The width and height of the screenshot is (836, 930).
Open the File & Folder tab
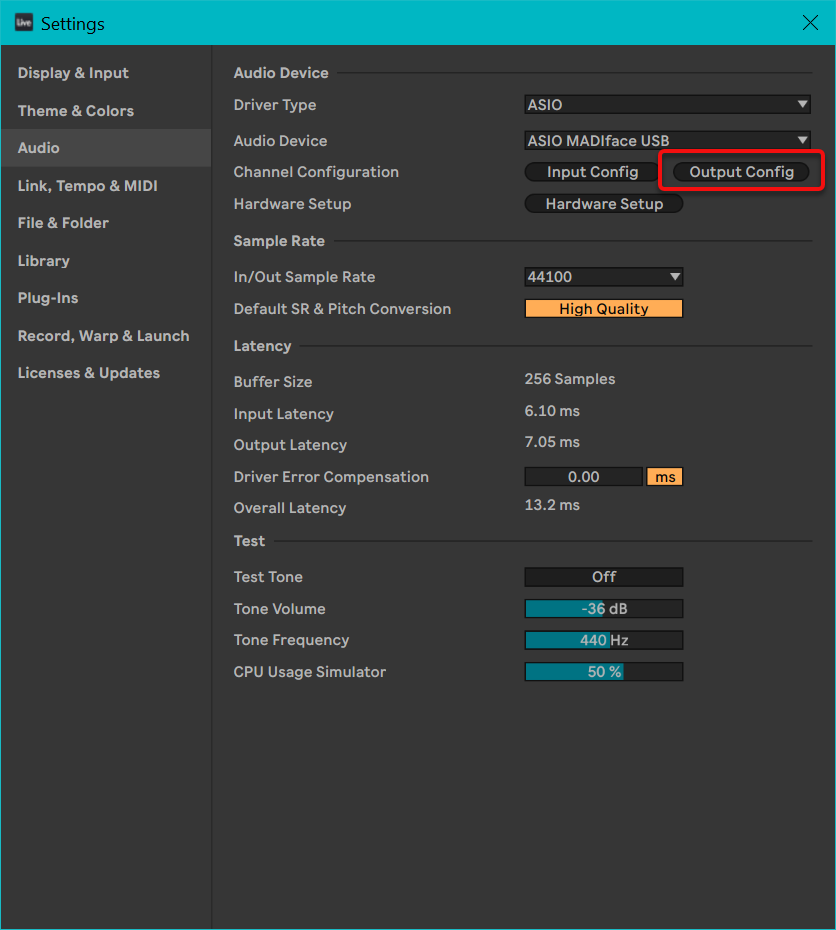tap(63, 223)
